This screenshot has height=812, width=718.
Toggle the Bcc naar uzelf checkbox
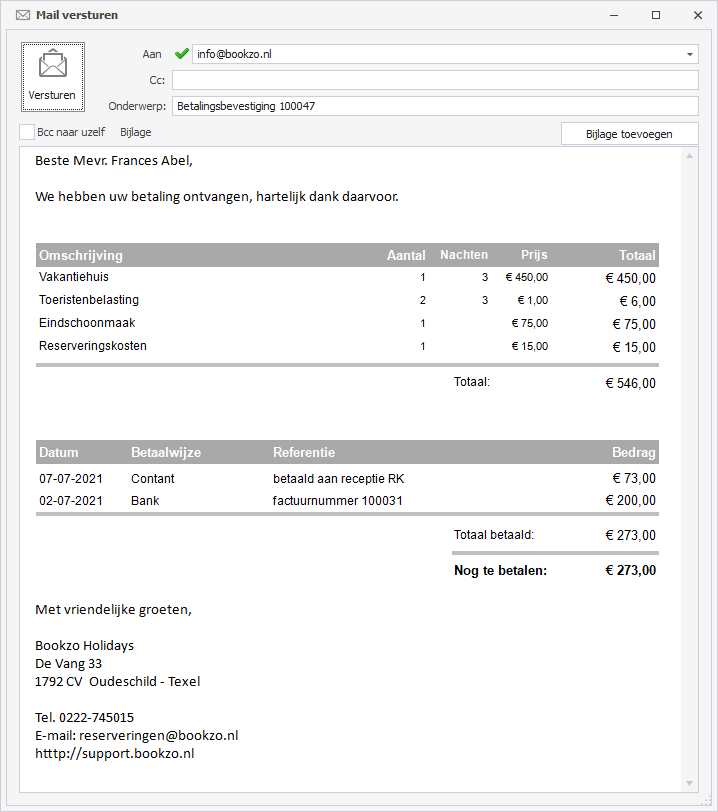coord(27,132)
